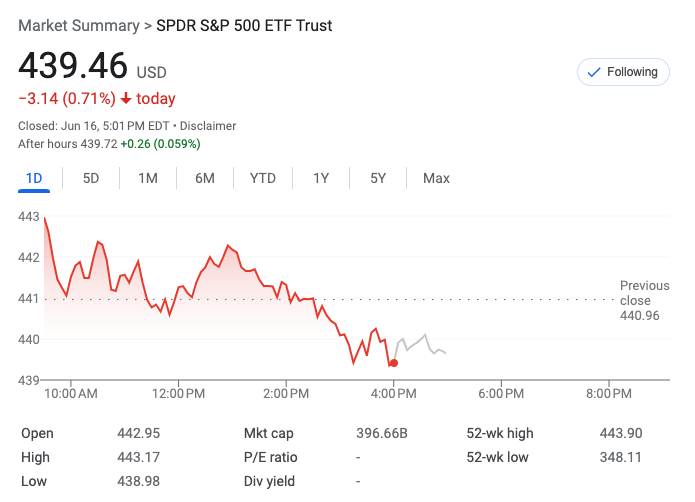Click the 439.46 price value

(73, 65)
